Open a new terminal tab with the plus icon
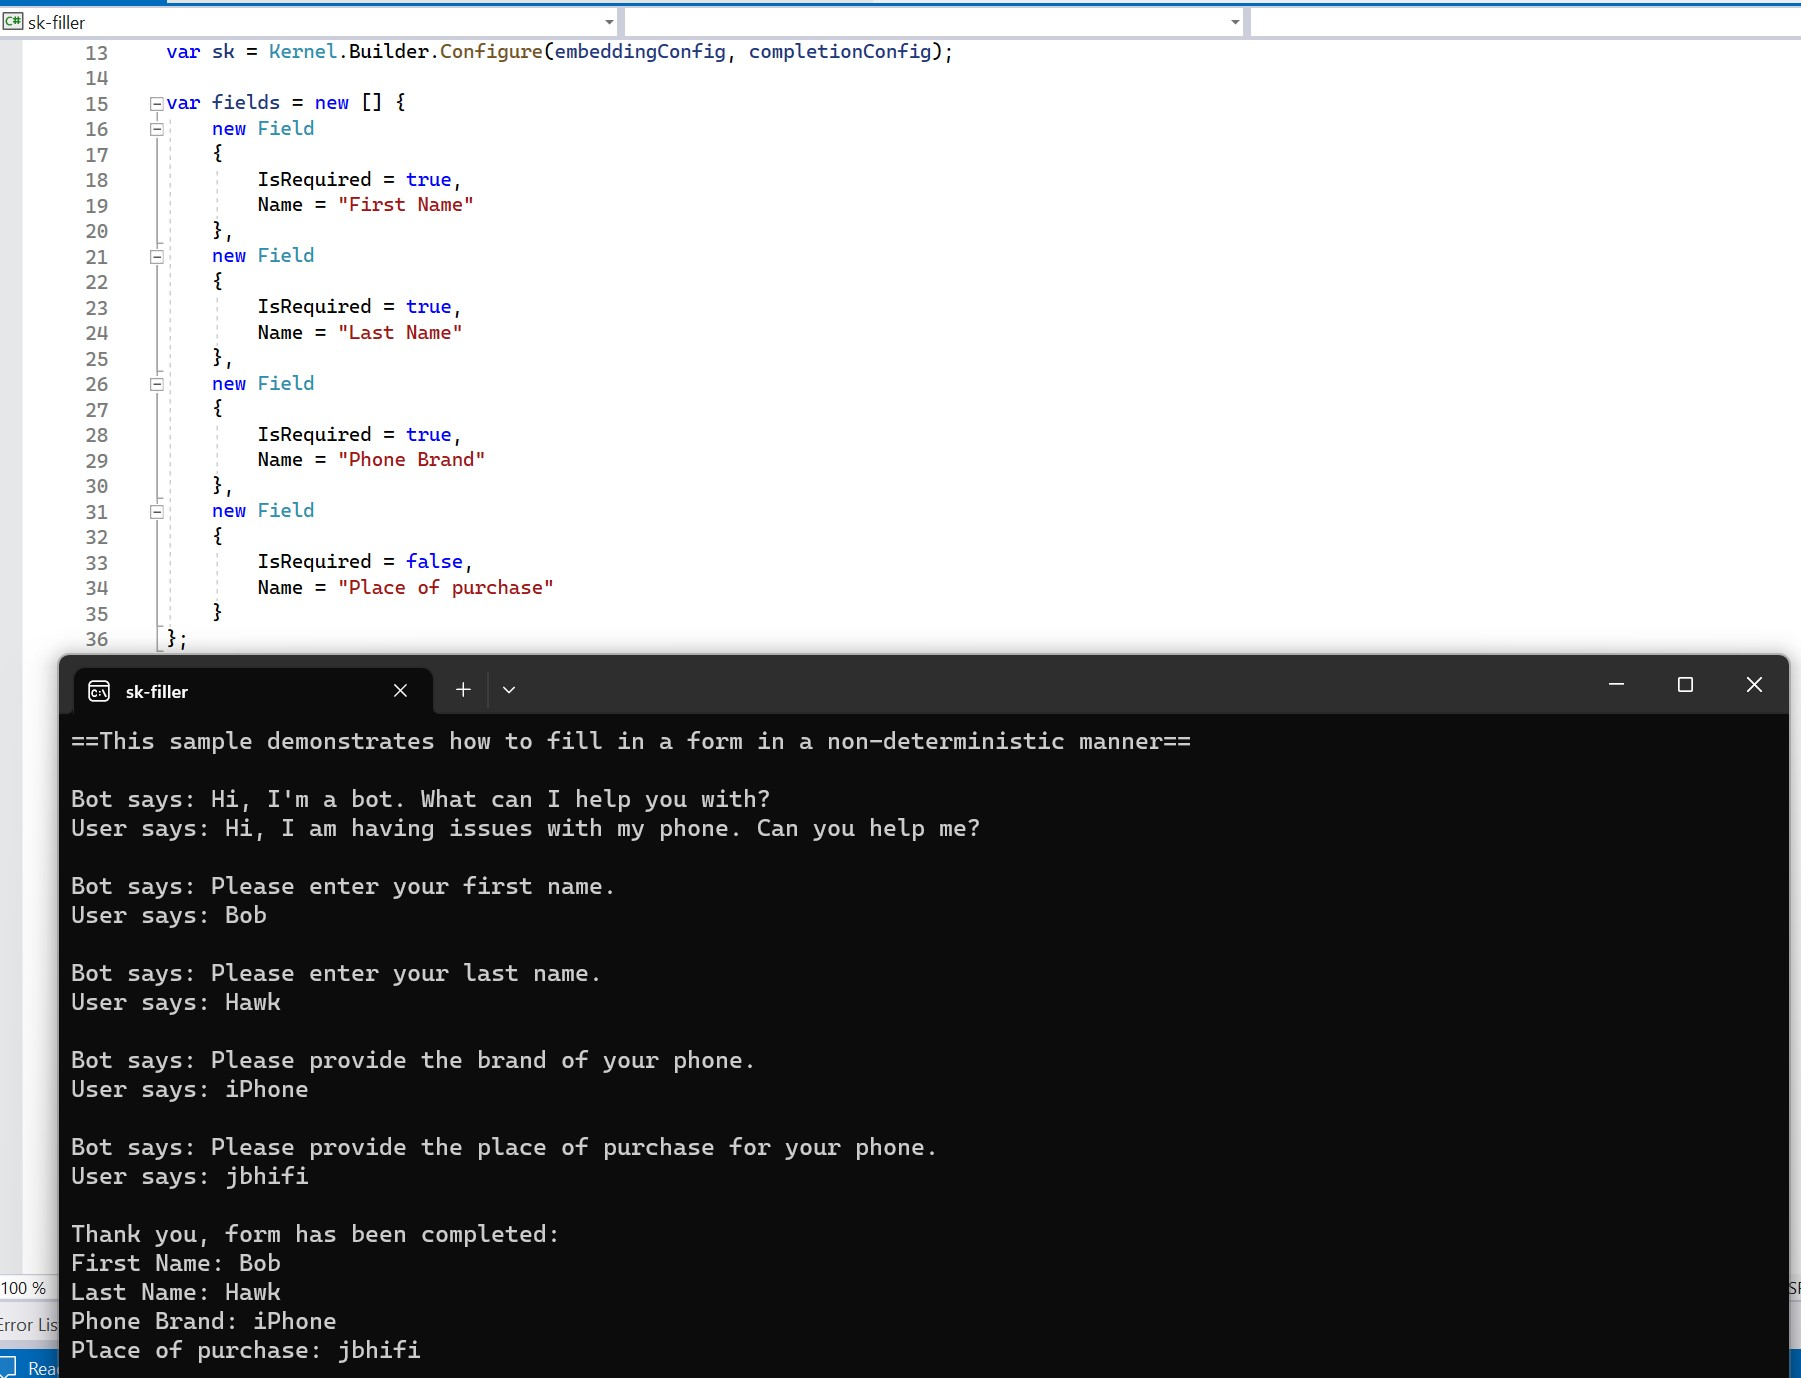 click(463, 689)
